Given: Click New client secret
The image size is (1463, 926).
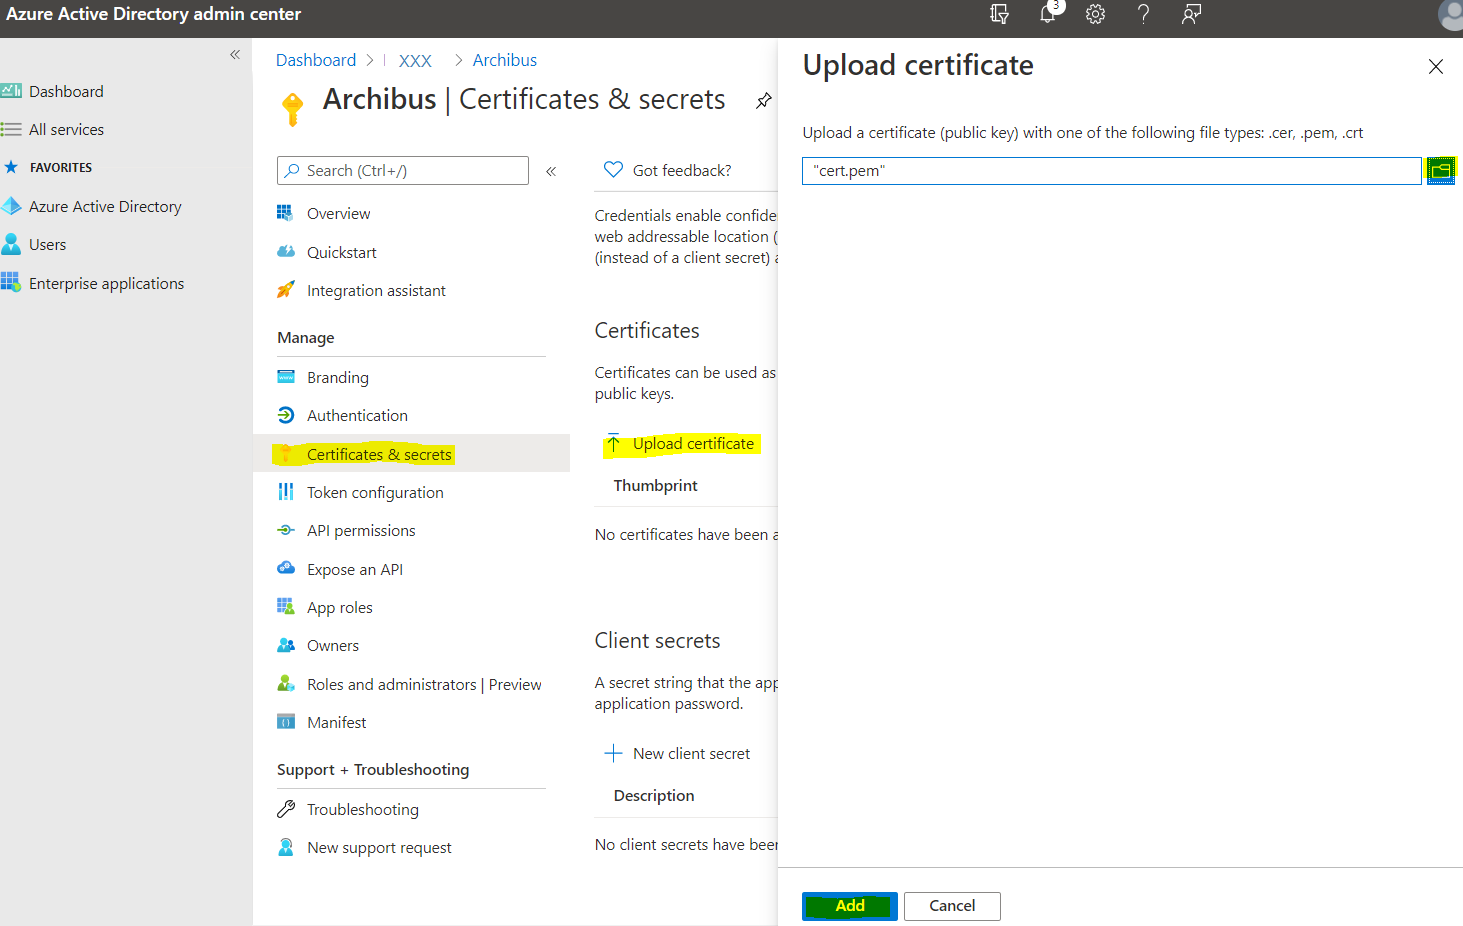Looking at the screenshot, I should coord(691,753).
